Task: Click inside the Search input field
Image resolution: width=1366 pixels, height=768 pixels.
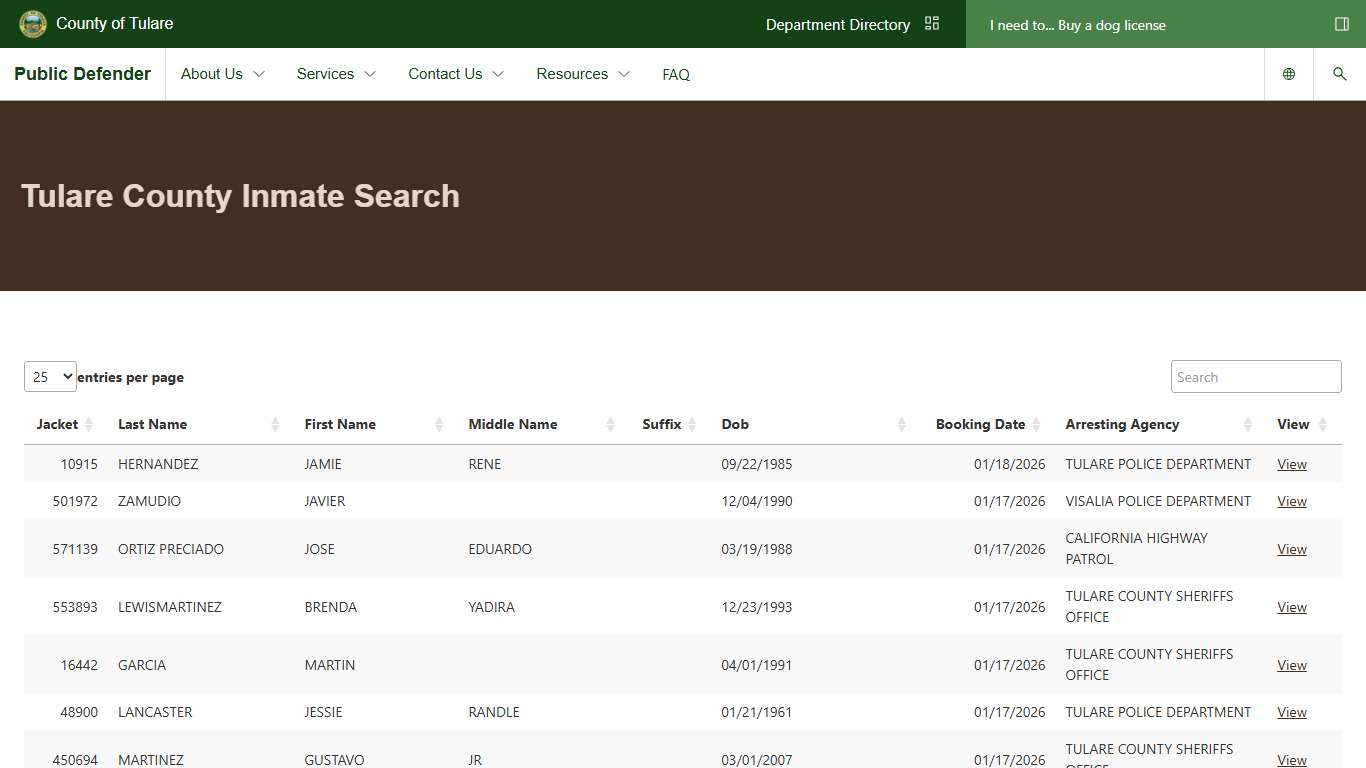Action: 1255,376
